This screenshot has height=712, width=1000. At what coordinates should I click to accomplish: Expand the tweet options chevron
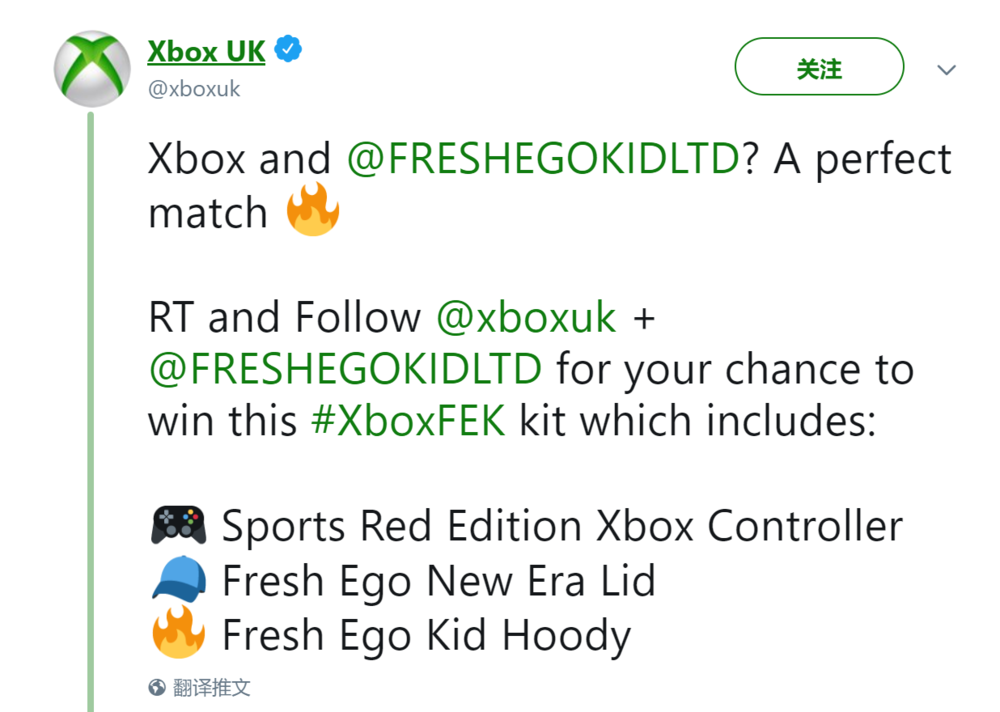[945, 70]
